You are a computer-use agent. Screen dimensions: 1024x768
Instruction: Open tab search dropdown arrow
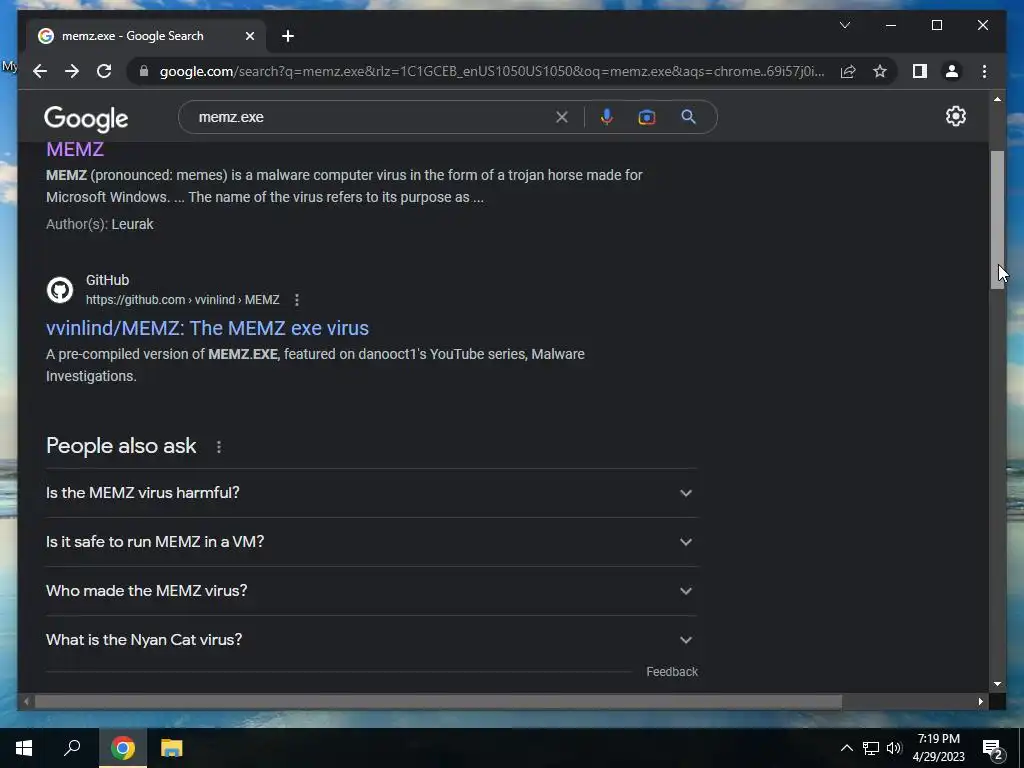tap(844, 25)
